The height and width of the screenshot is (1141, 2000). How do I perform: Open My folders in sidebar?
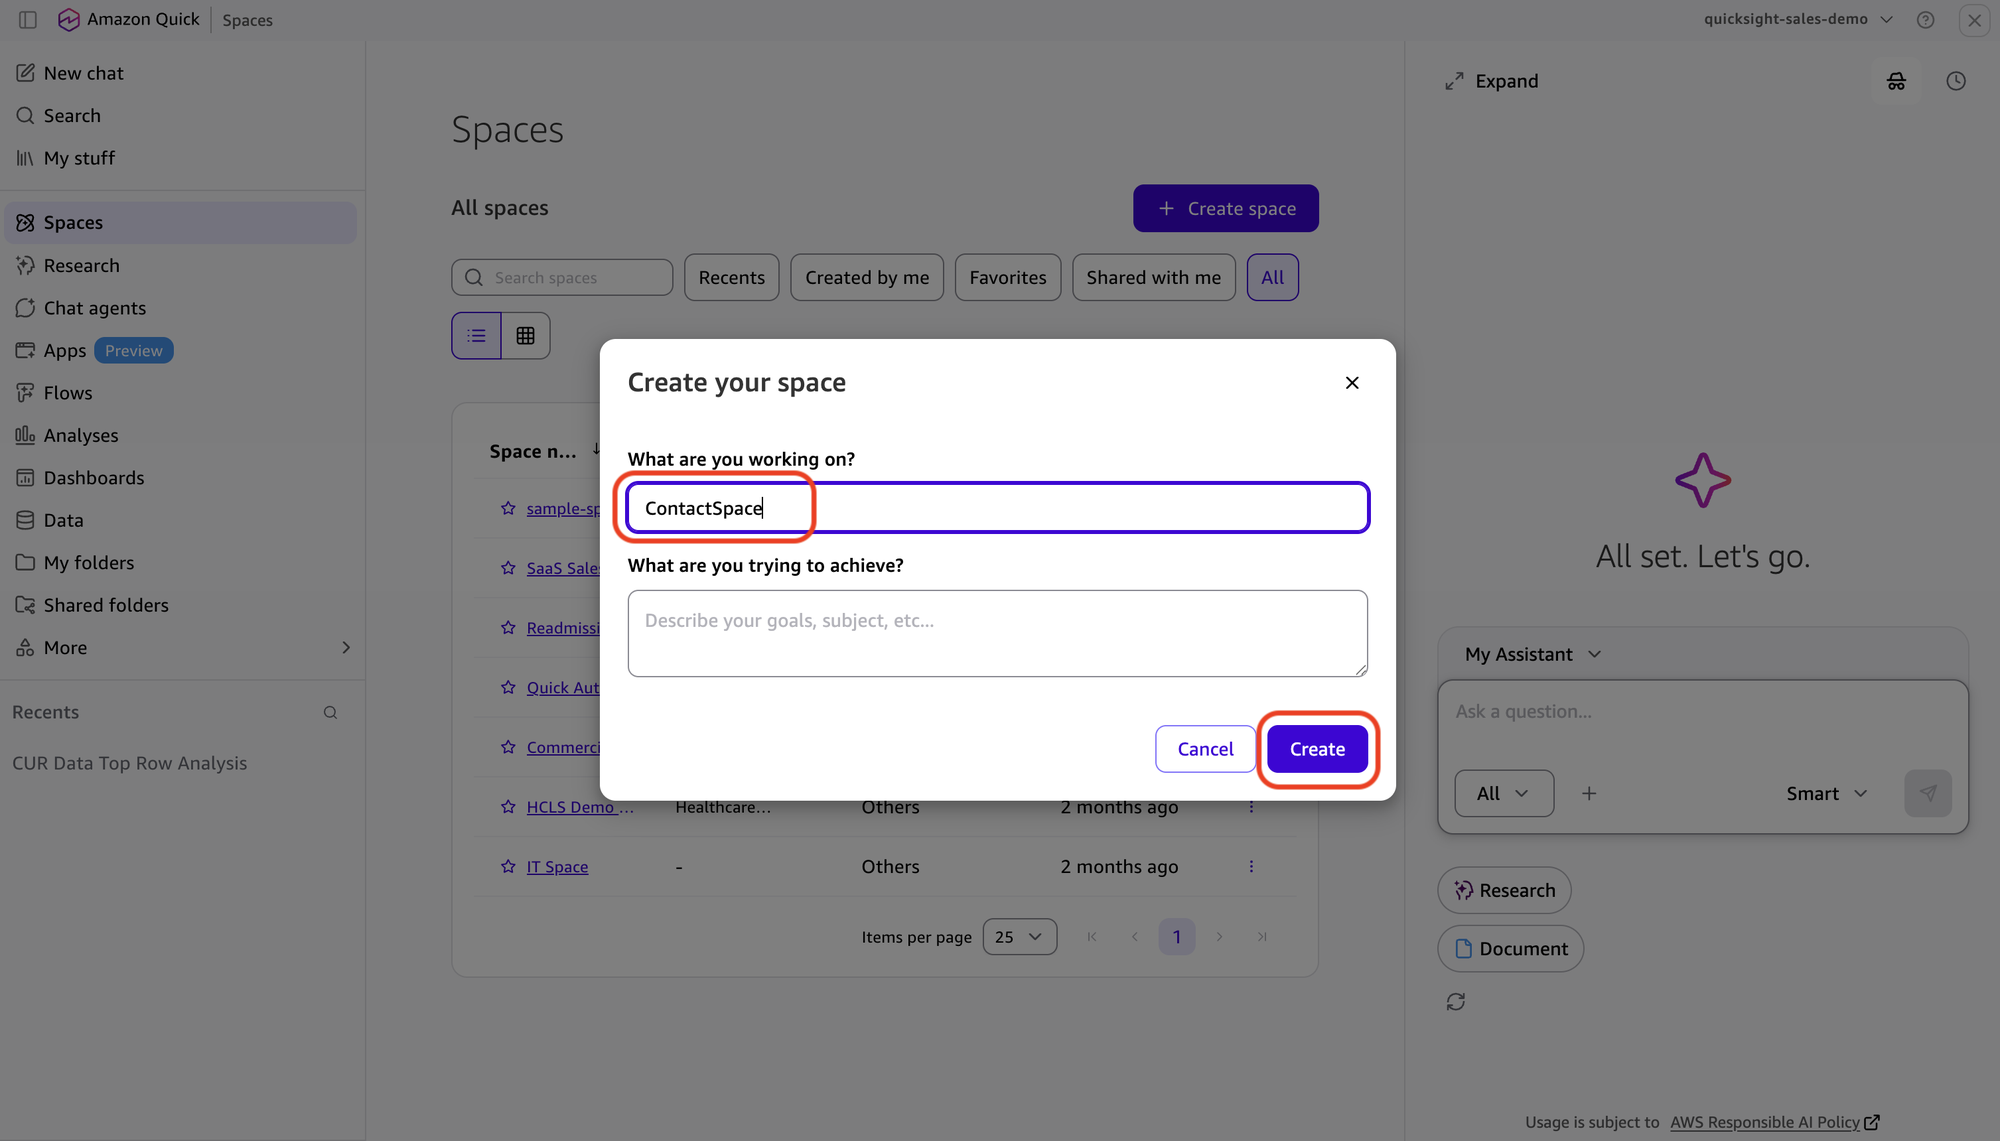[88, 563]
